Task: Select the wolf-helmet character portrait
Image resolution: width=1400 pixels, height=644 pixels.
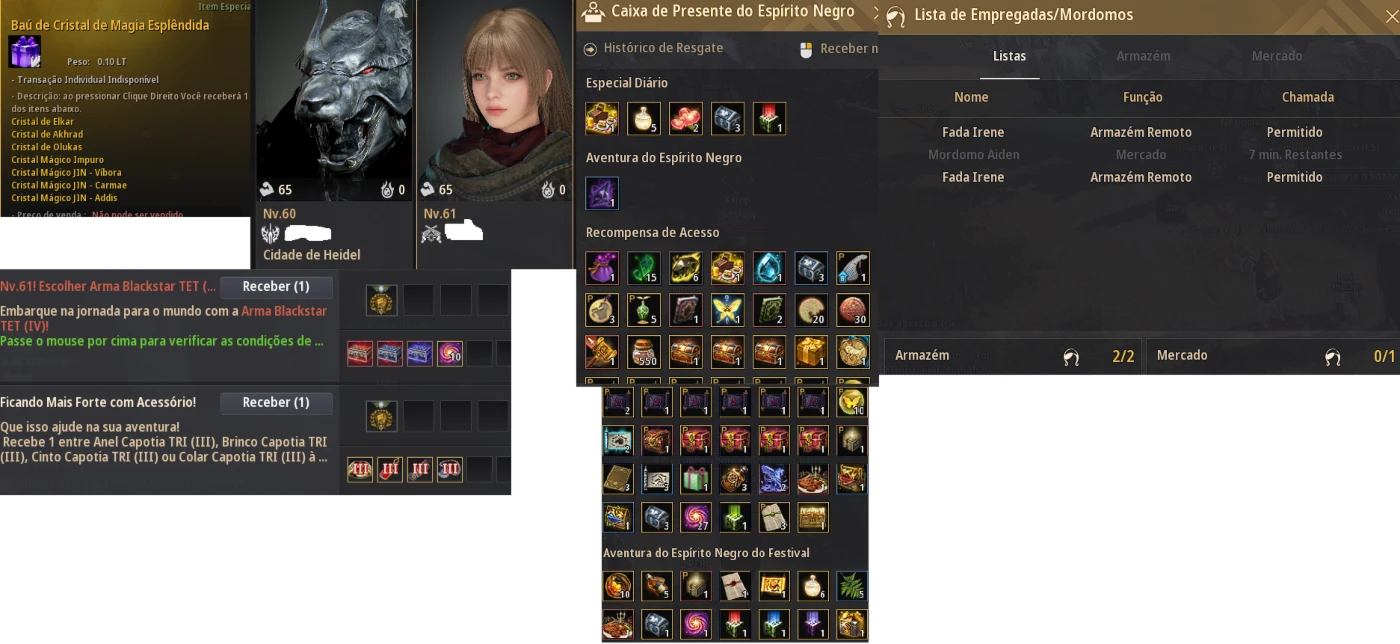Action: point(334,100)
